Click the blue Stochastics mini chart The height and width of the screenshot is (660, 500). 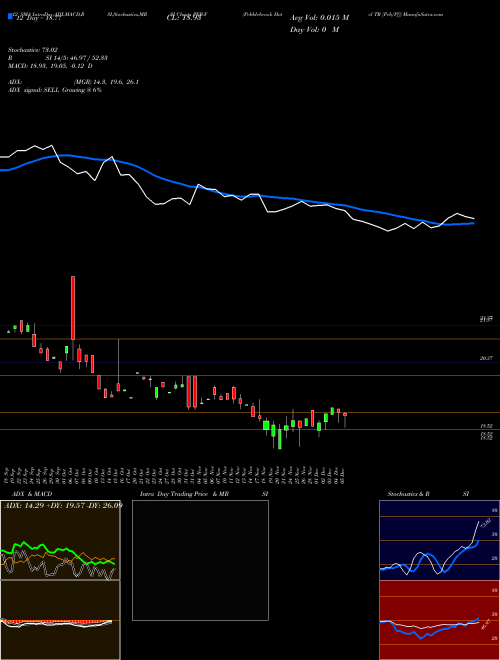point(439,540)
